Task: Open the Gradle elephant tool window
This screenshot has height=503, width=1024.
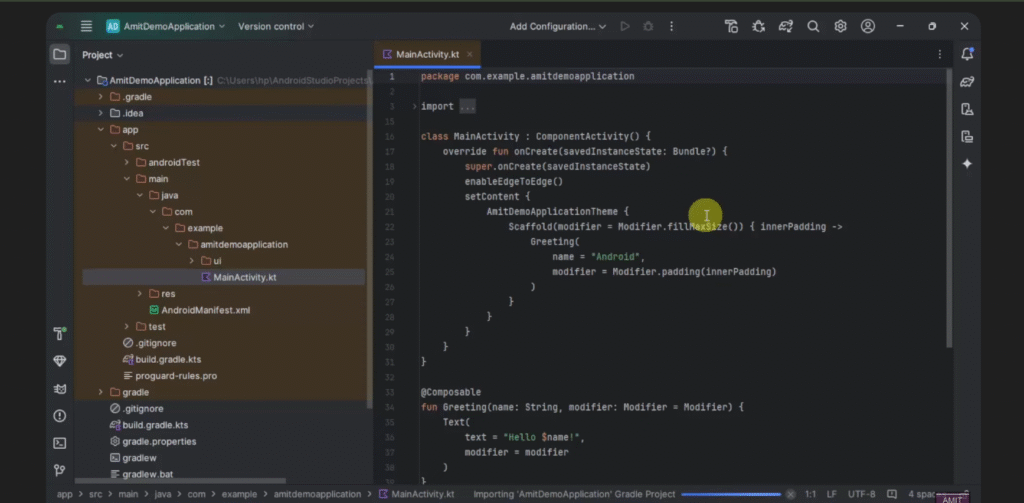Action: (x=967, y=82)
